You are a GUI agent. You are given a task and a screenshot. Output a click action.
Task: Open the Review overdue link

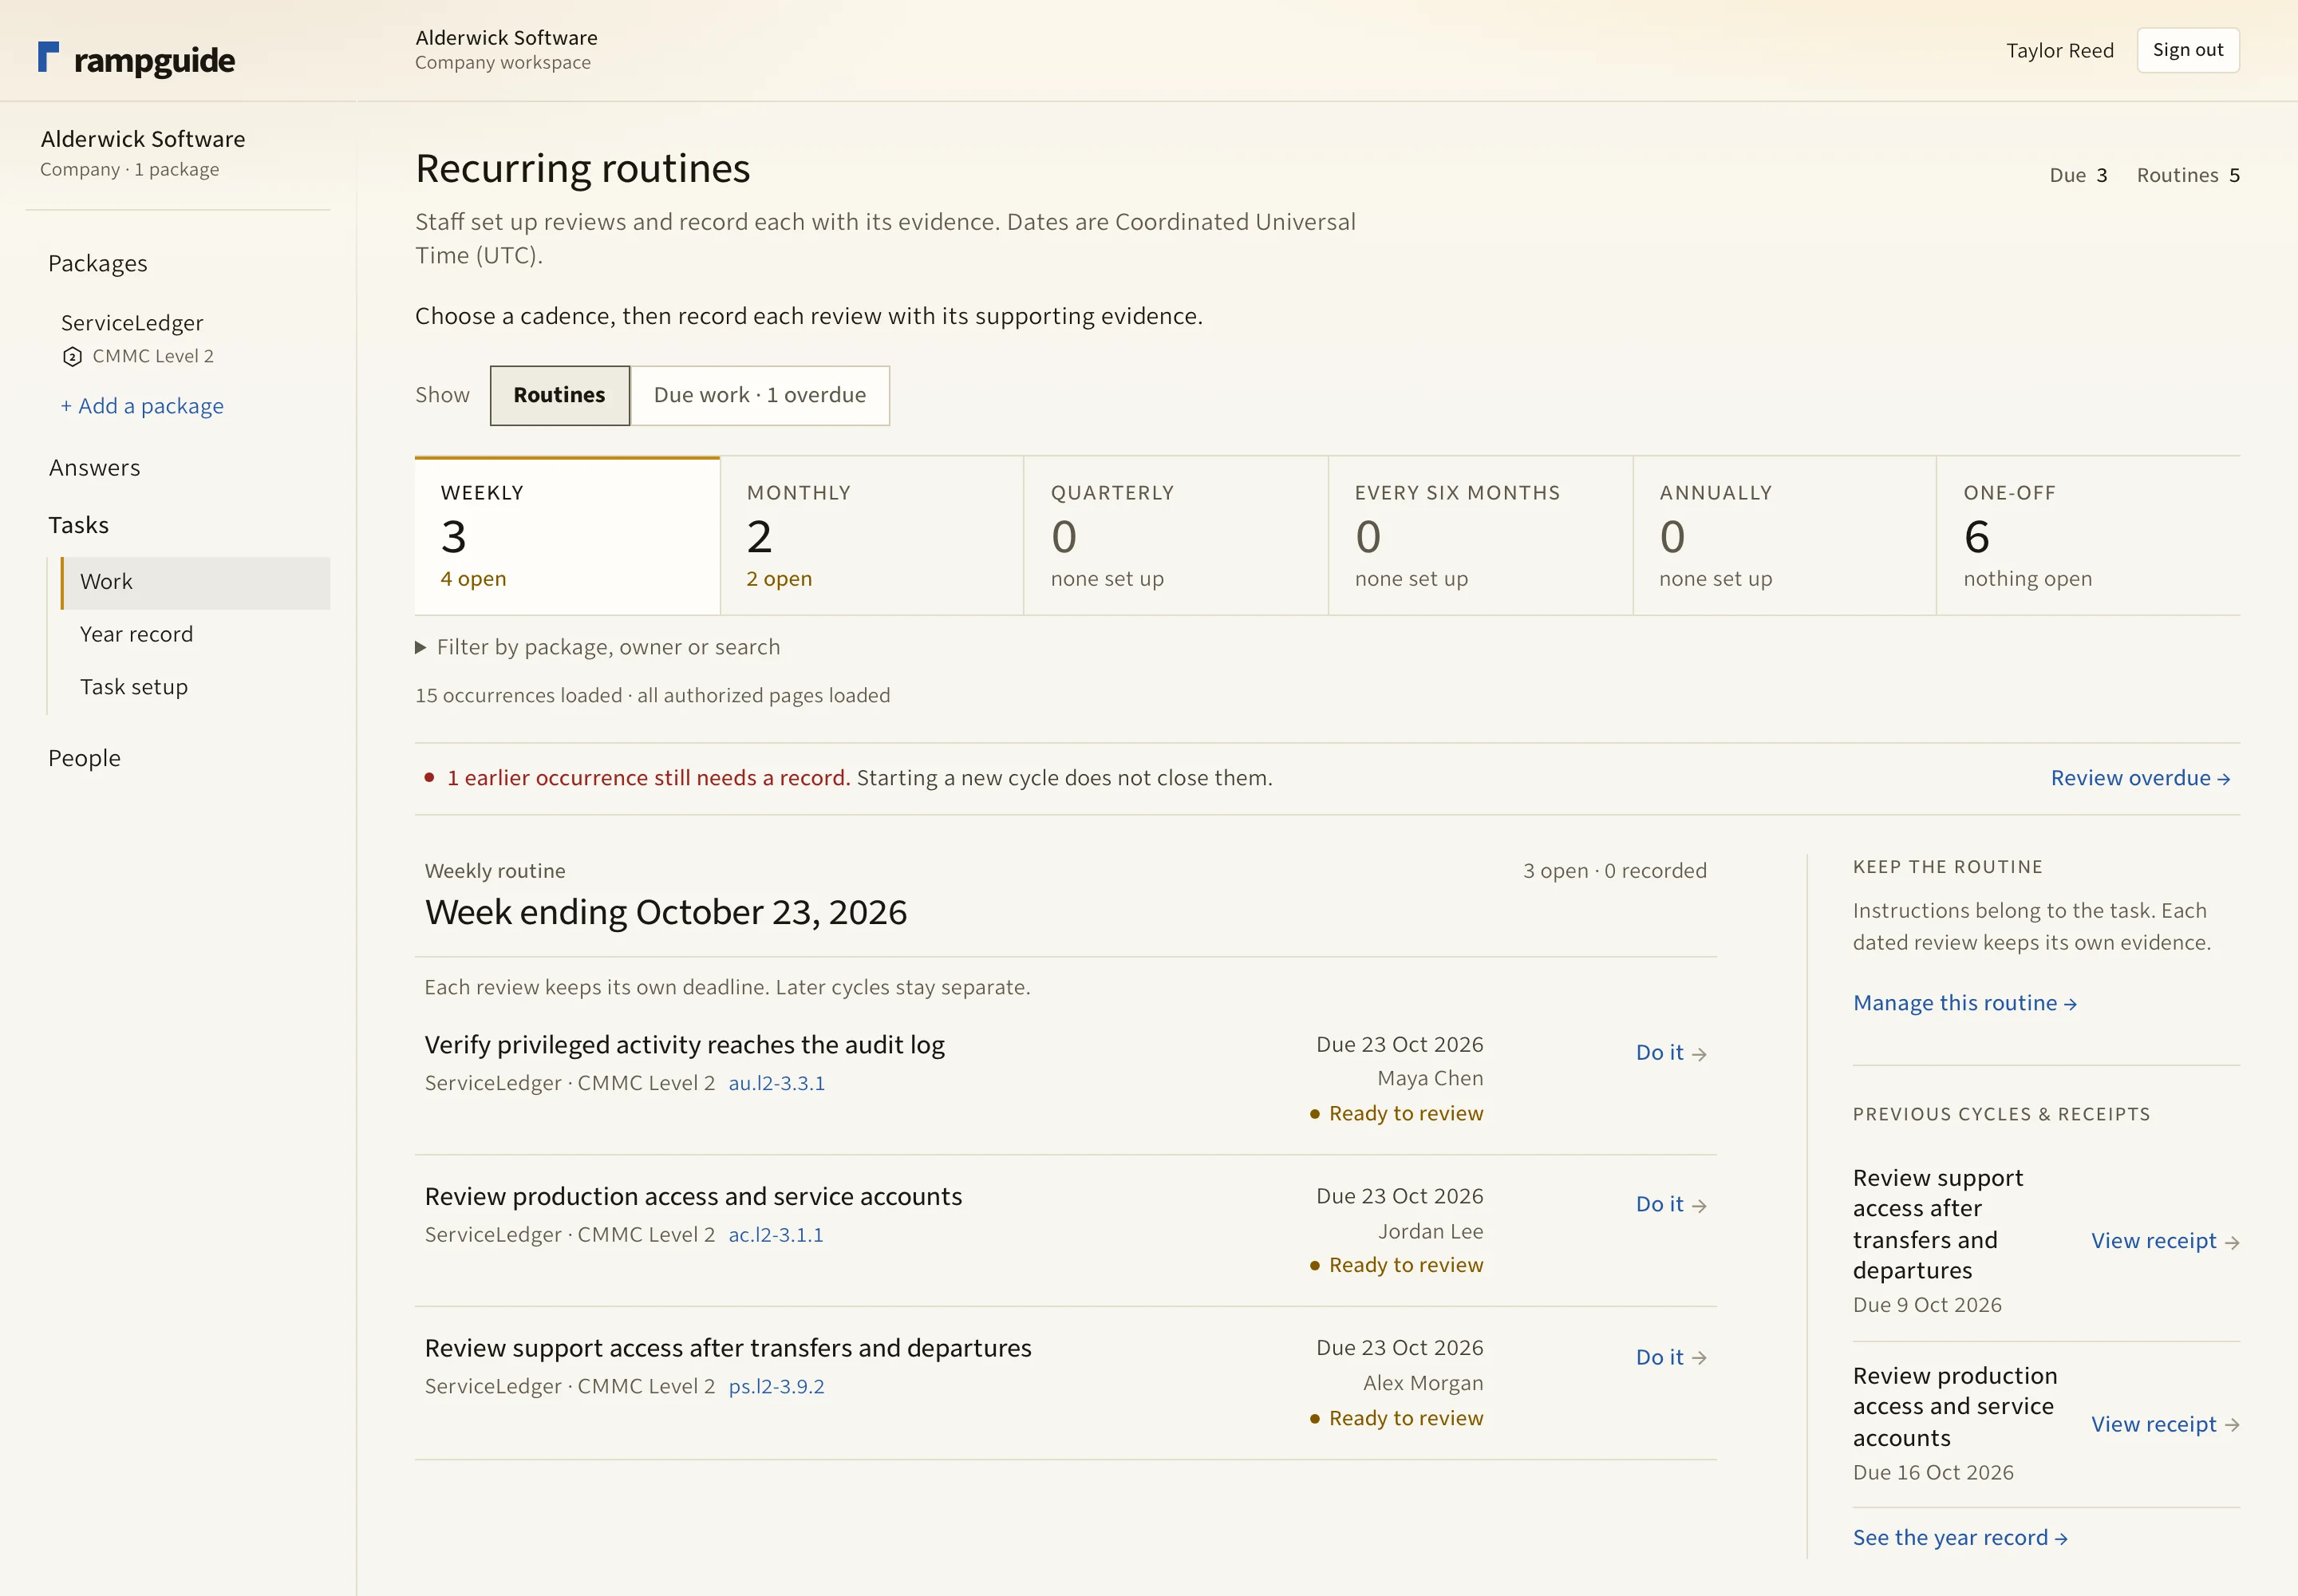click(2139, 778)
